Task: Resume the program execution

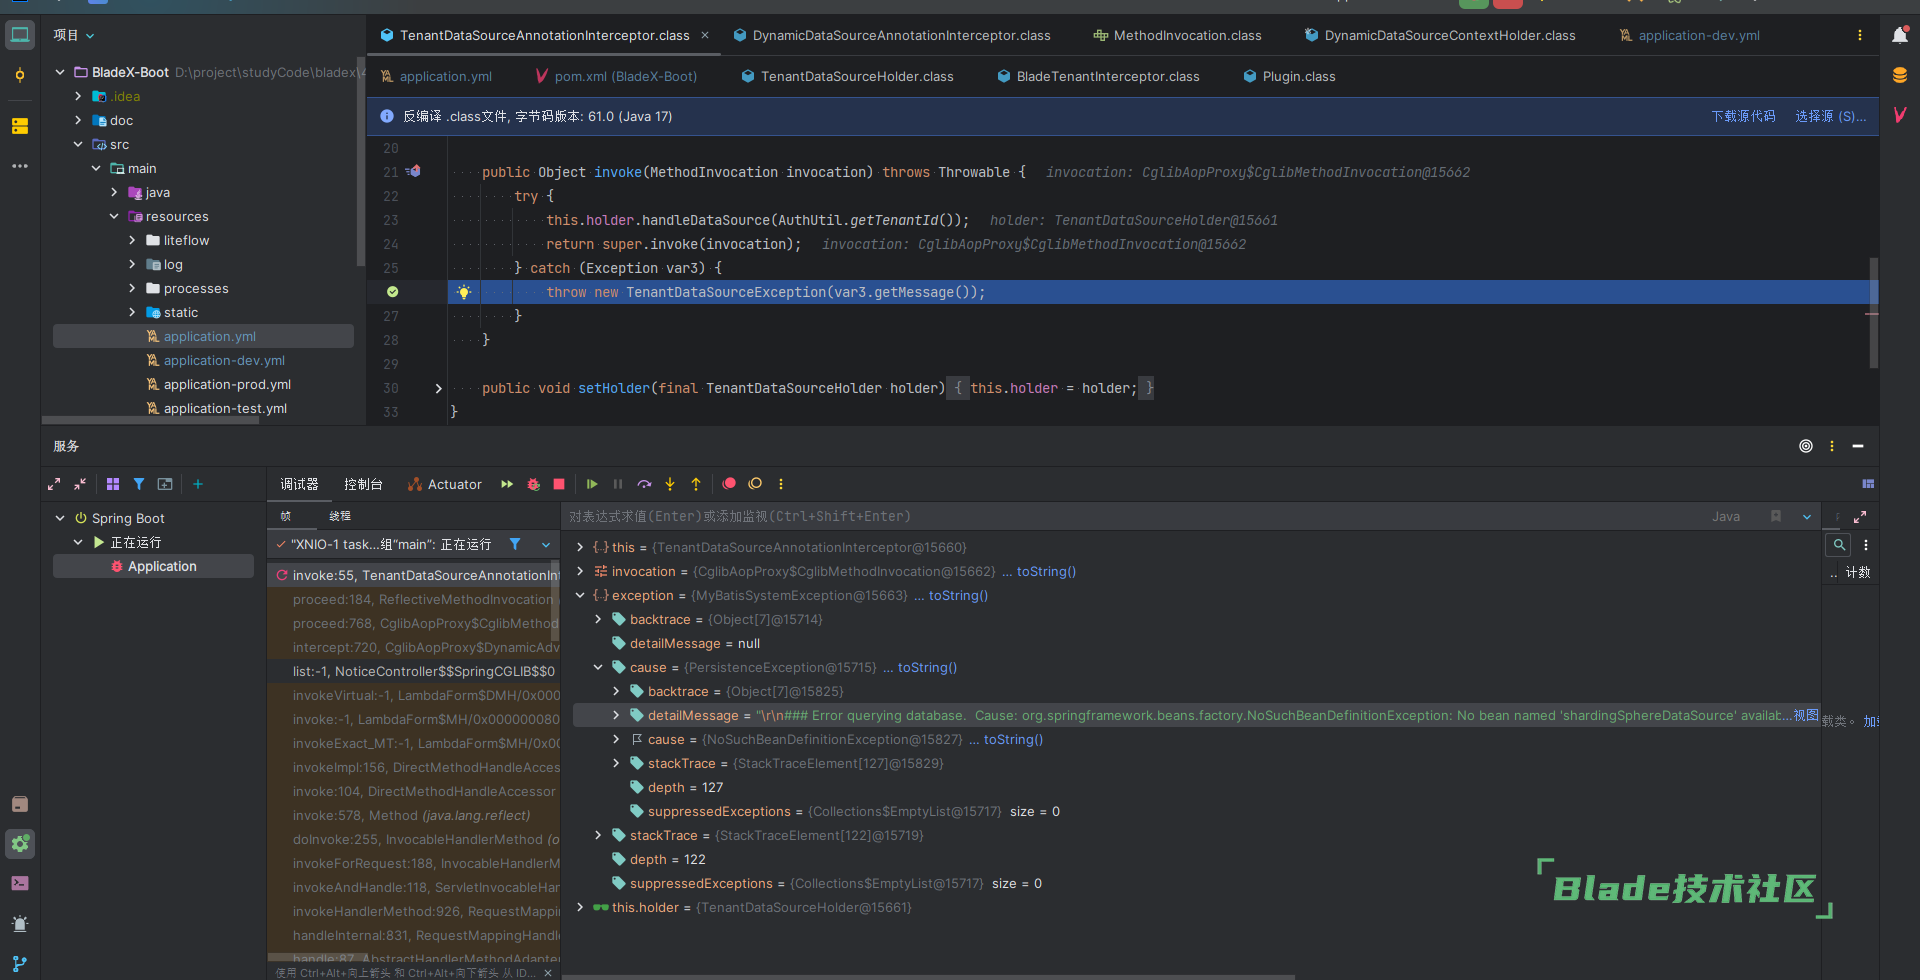Action: coord(592,484)
